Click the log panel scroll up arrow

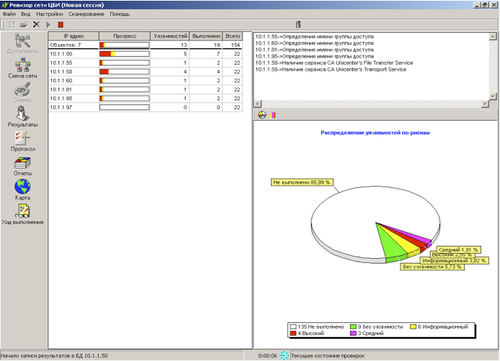(x=493, y=37)
